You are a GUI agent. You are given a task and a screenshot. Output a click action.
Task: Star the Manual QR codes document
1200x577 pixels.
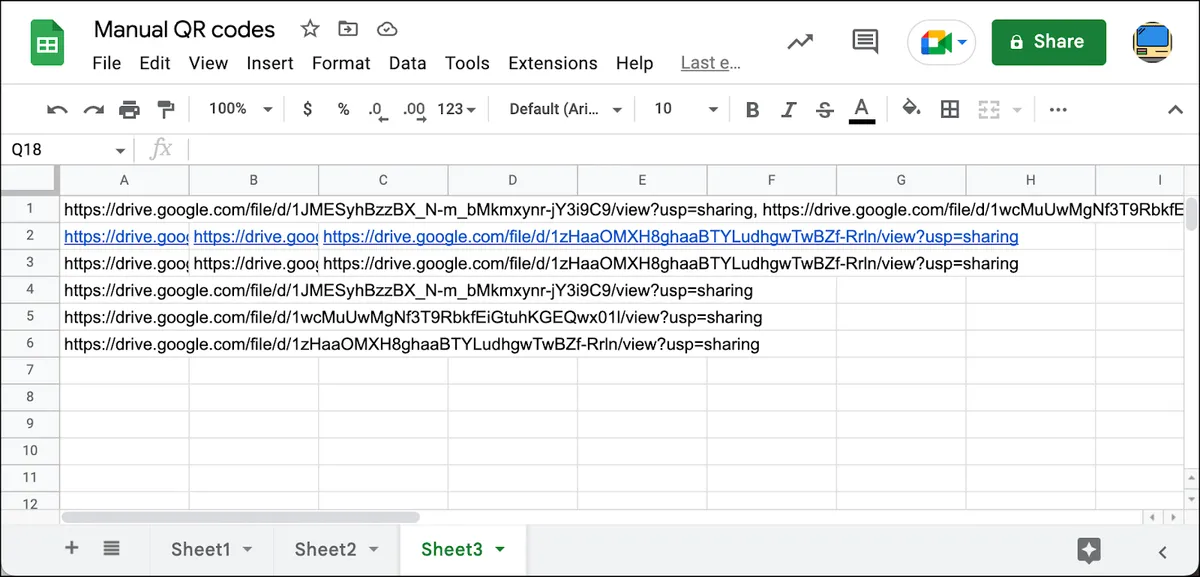coord(310,28)
